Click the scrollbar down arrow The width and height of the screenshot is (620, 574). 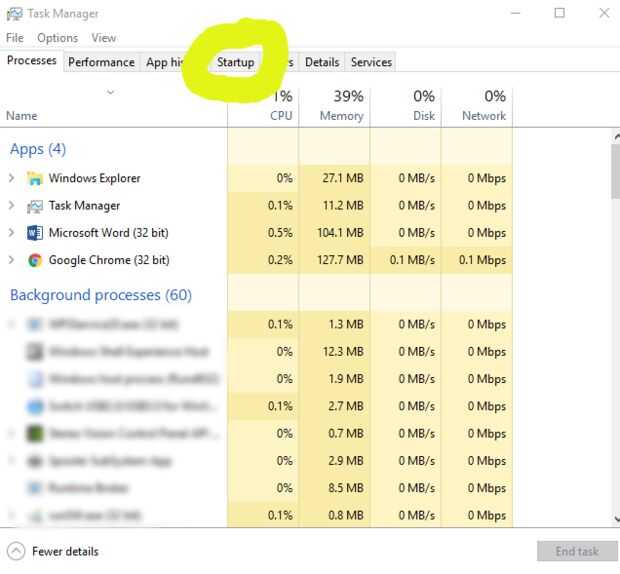click(x=616, y=518)
